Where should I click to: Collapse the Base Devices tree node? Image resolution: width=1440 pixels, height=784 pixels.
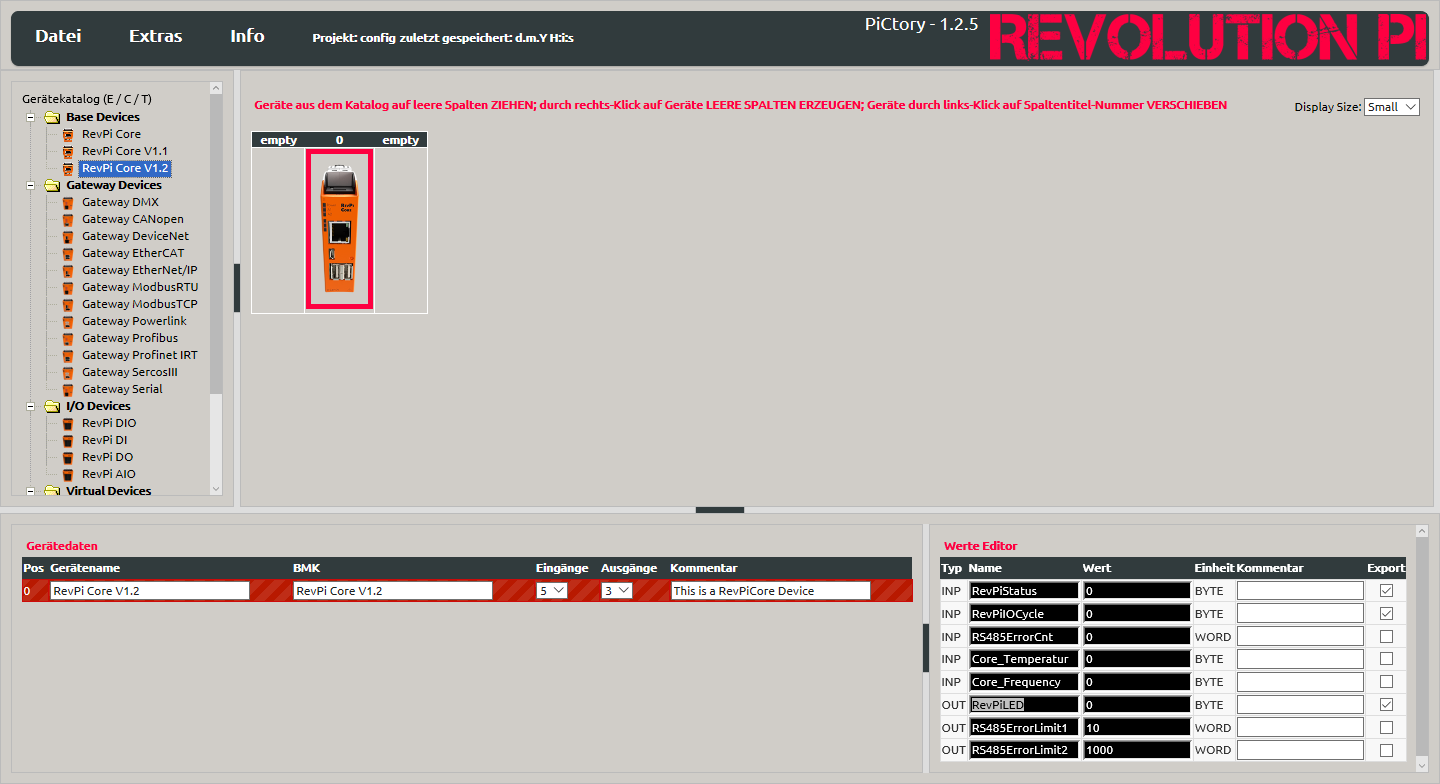[x=30, y=117]
